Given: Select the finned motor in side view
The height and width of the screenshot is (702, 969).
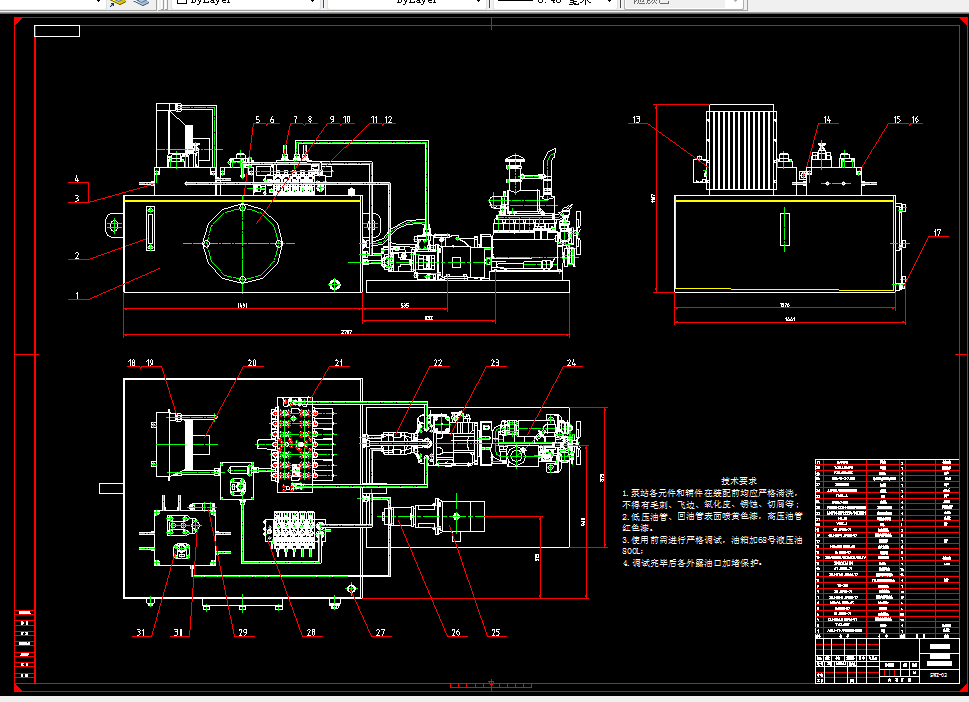Looking at the screenshot, I should click(740, 149).
